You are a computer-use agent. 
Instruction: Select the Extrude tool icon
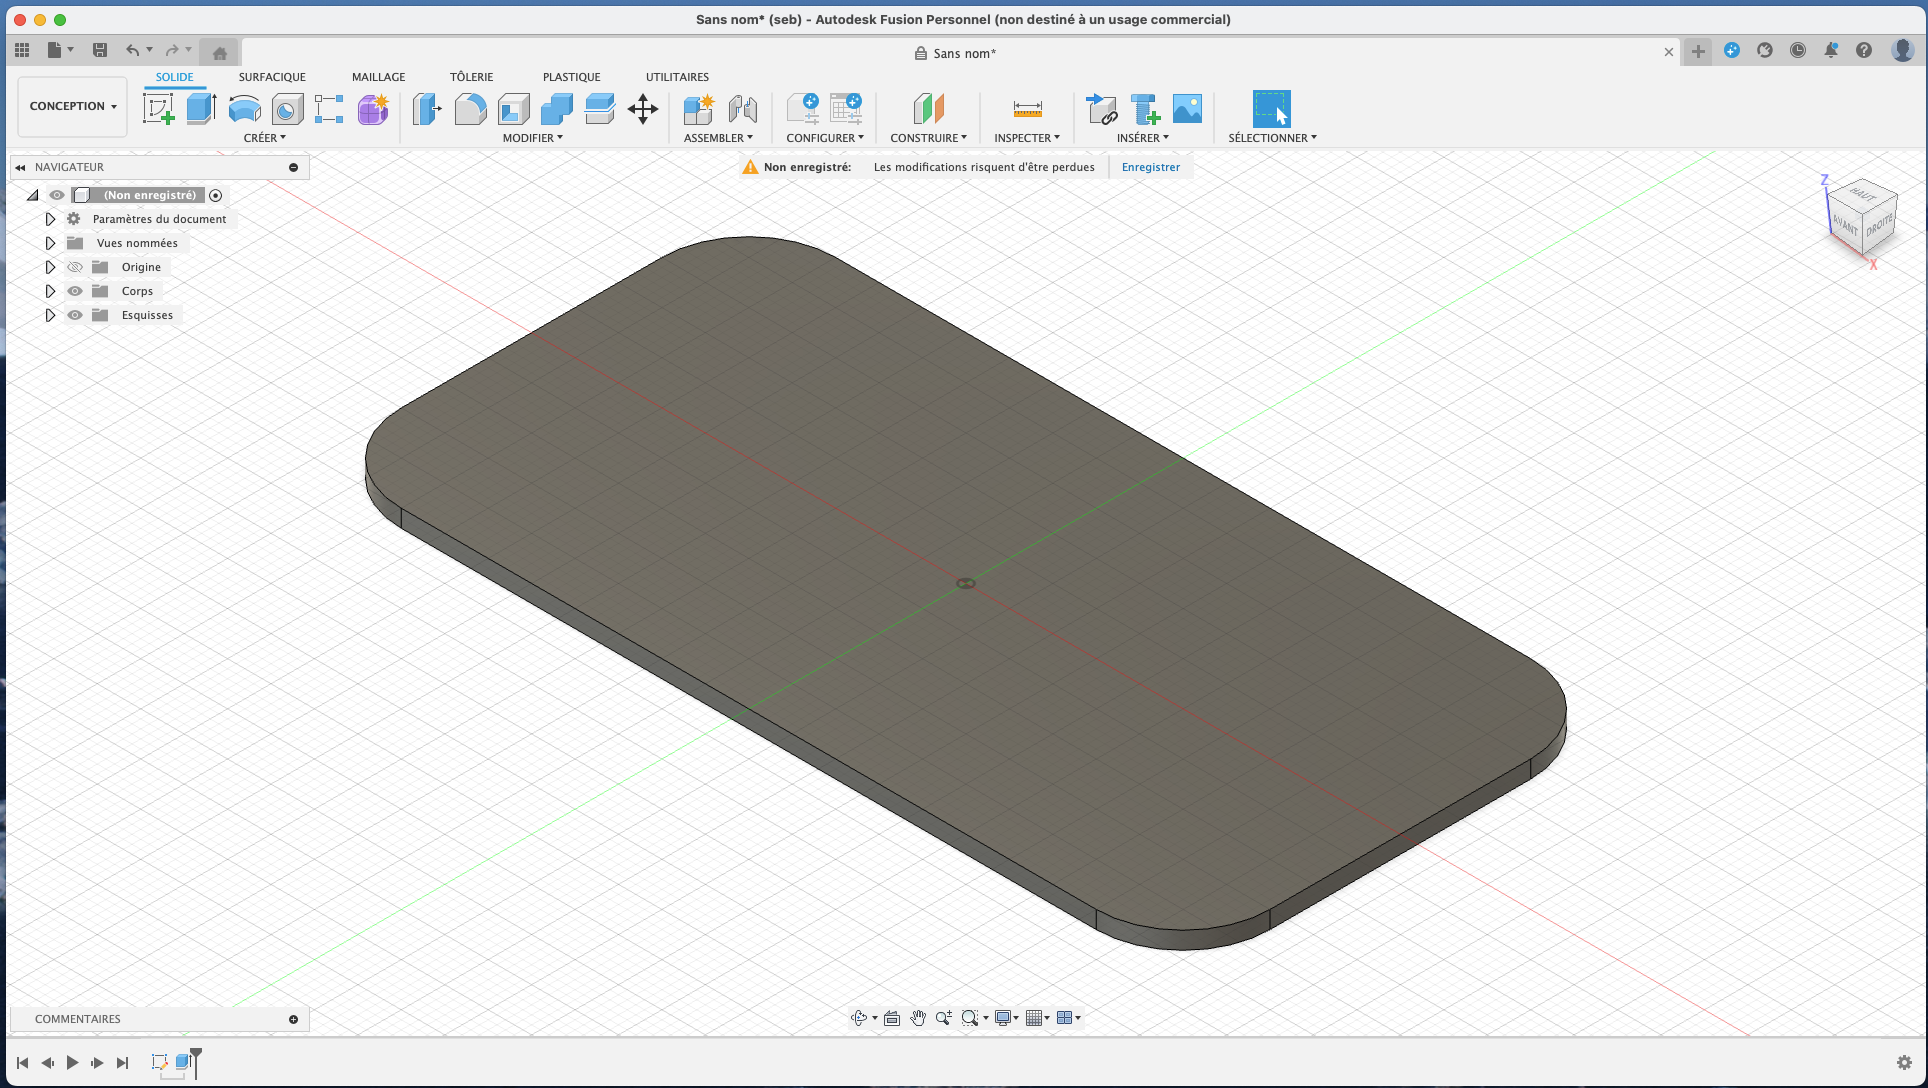pyautogui.click(x=202, y=108)
